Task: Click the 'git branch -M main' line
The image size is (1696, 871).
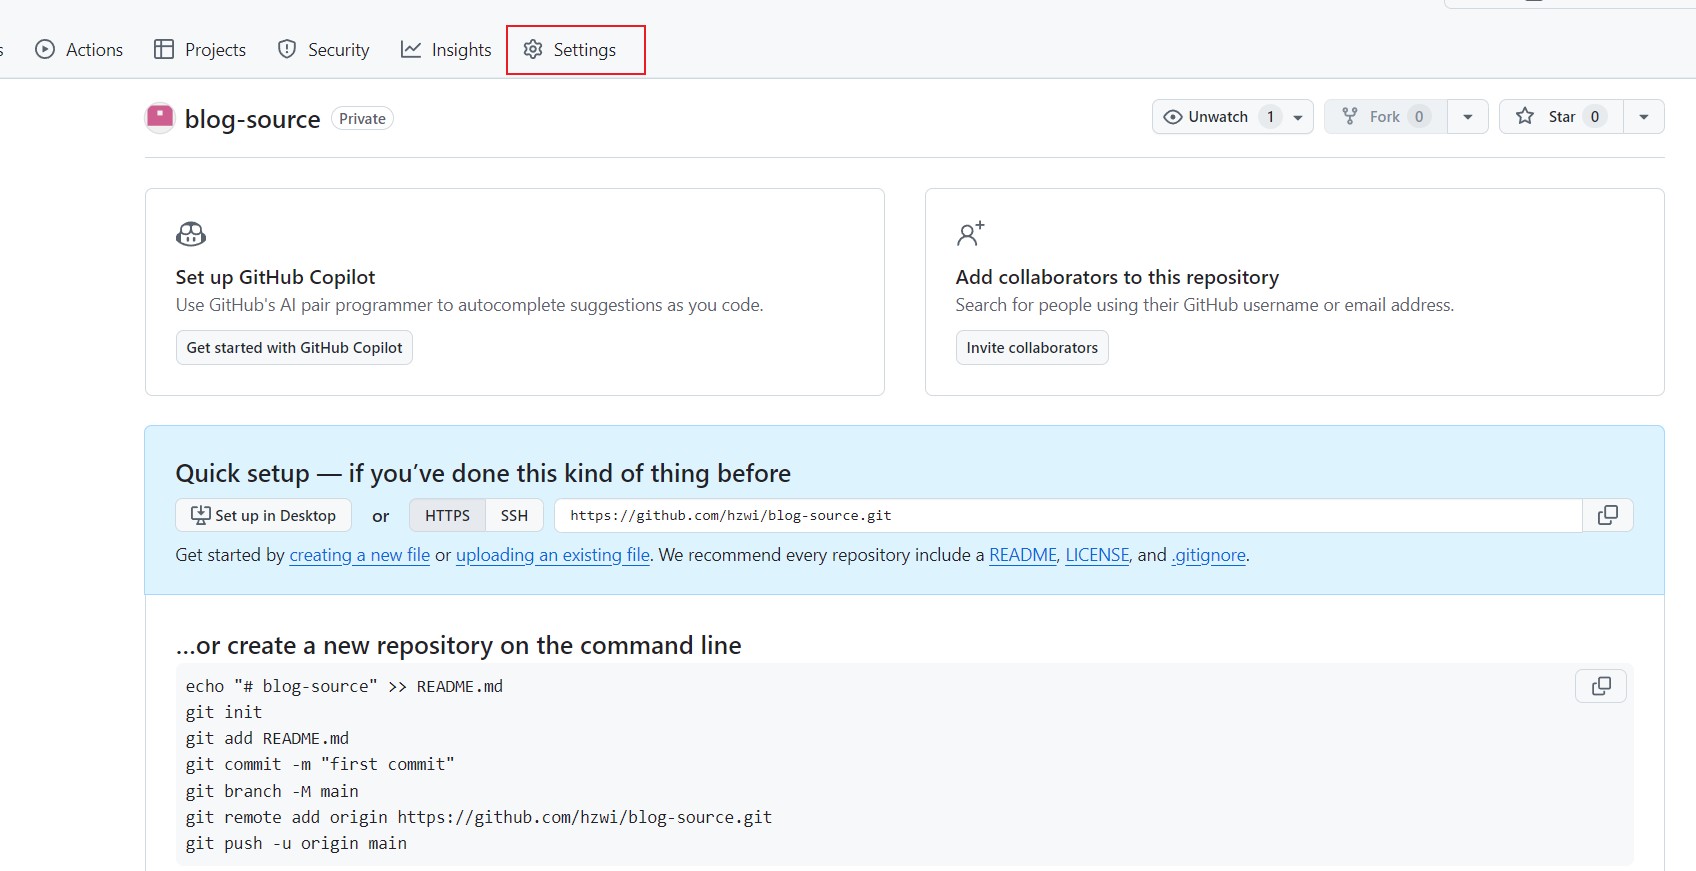Action: point(272,791)
